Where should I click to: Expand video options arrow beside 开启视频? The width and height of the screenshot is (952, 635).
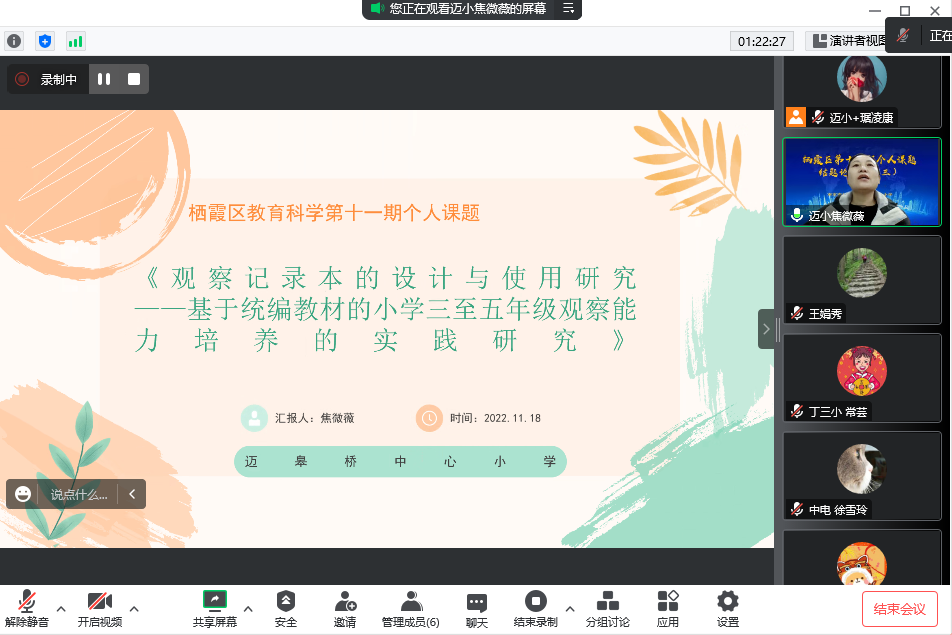pyautogui.click(x=134, y=608)
